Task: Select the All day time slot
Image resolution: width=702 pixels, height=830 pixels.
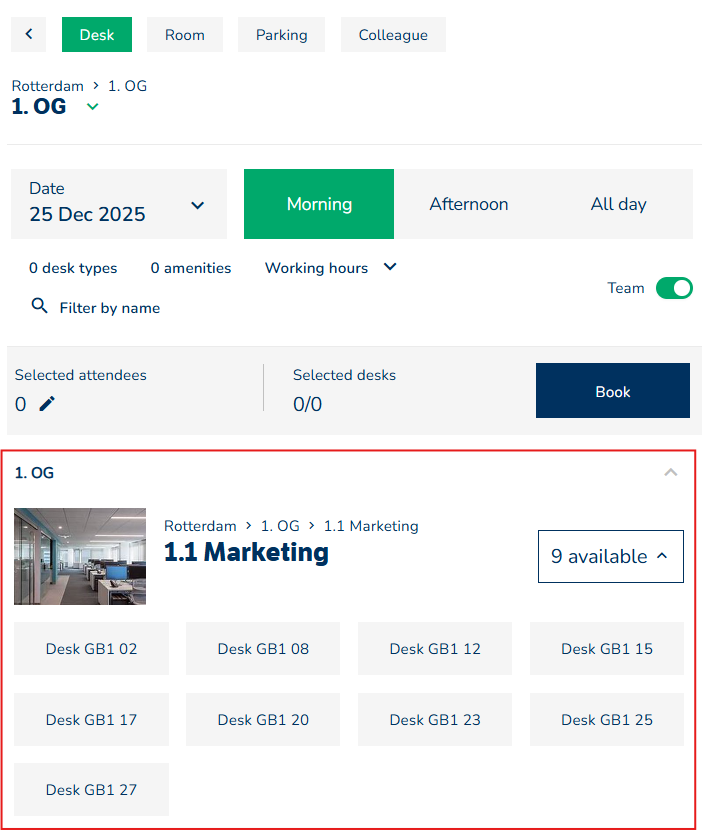Action: click(x=618, y=204)
